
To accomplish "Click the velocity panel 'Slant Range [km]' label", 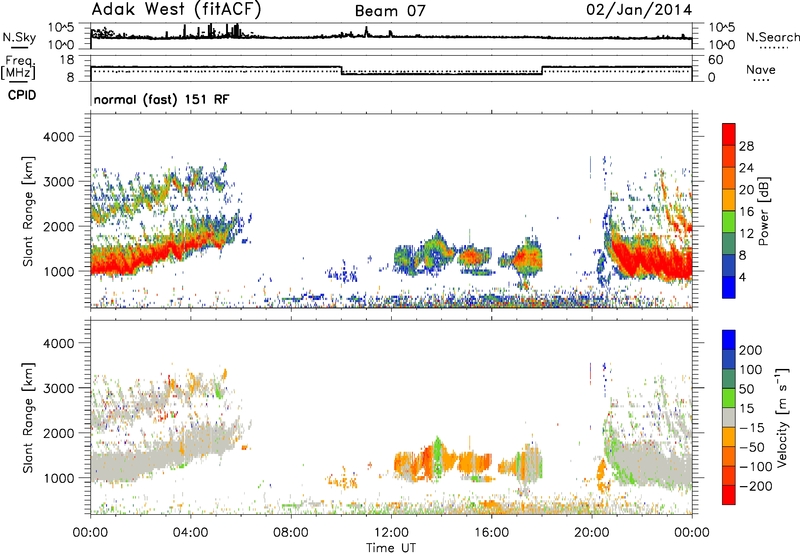I will tap(29, 417).
